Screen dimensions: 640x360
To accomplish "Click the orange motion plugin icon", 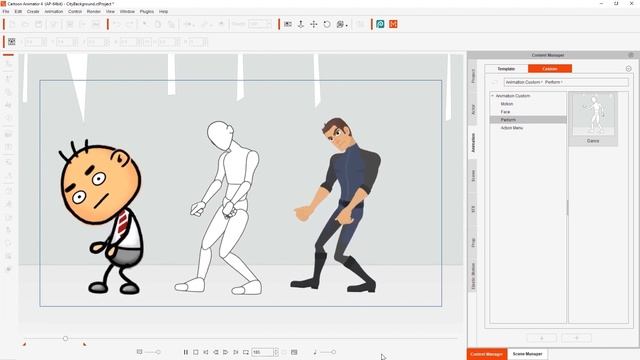I will pyautogui.click(x=393, y=24).
